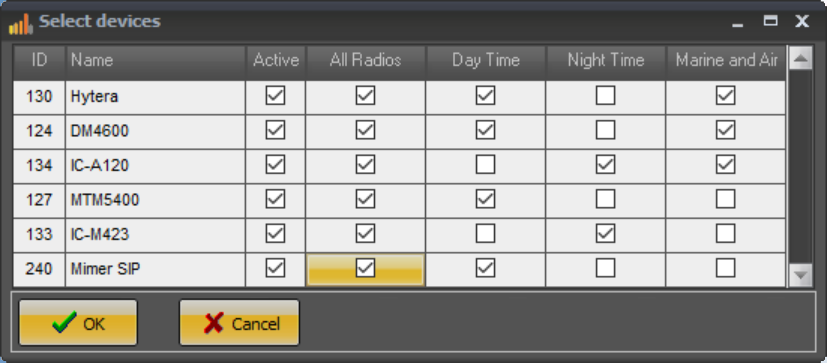Viewport: 827px width, 363px height.
Task: Click the Cancel button
Action: point(239,323)
